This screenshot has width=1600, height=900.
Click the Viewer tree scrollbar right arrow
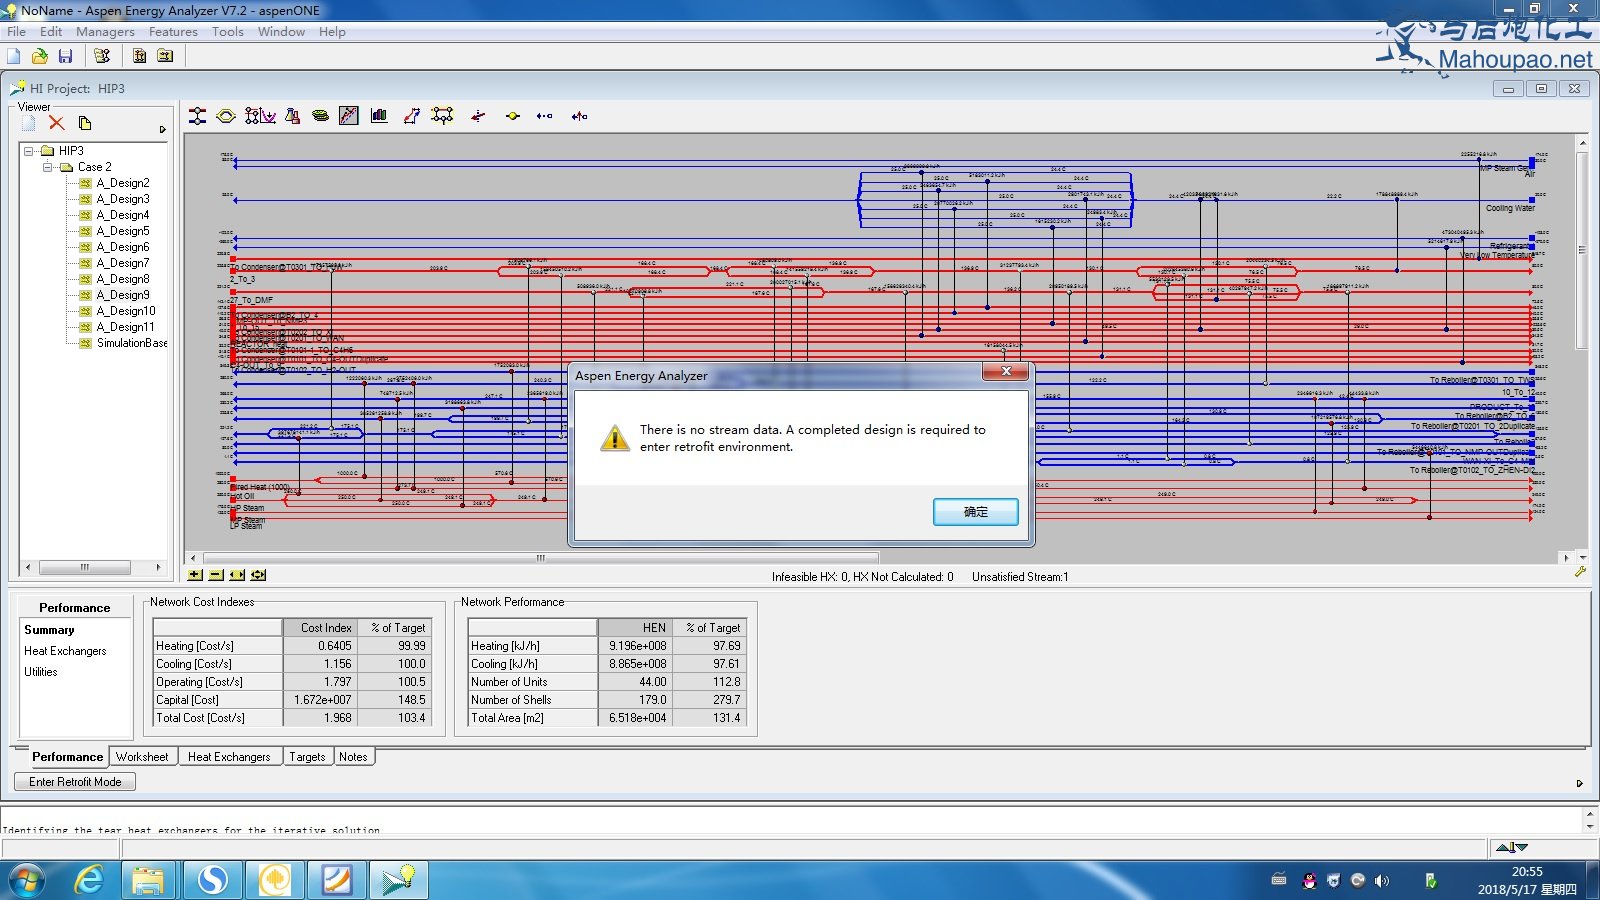(x=158, y=567)
